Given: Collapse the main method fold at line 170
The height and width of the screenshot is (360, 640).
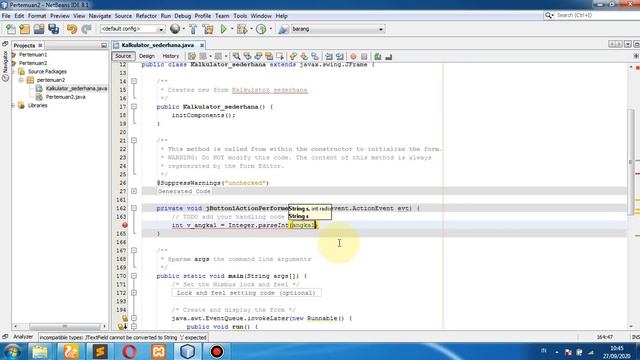Looking at the screenshot, I should tap(134, 276).
